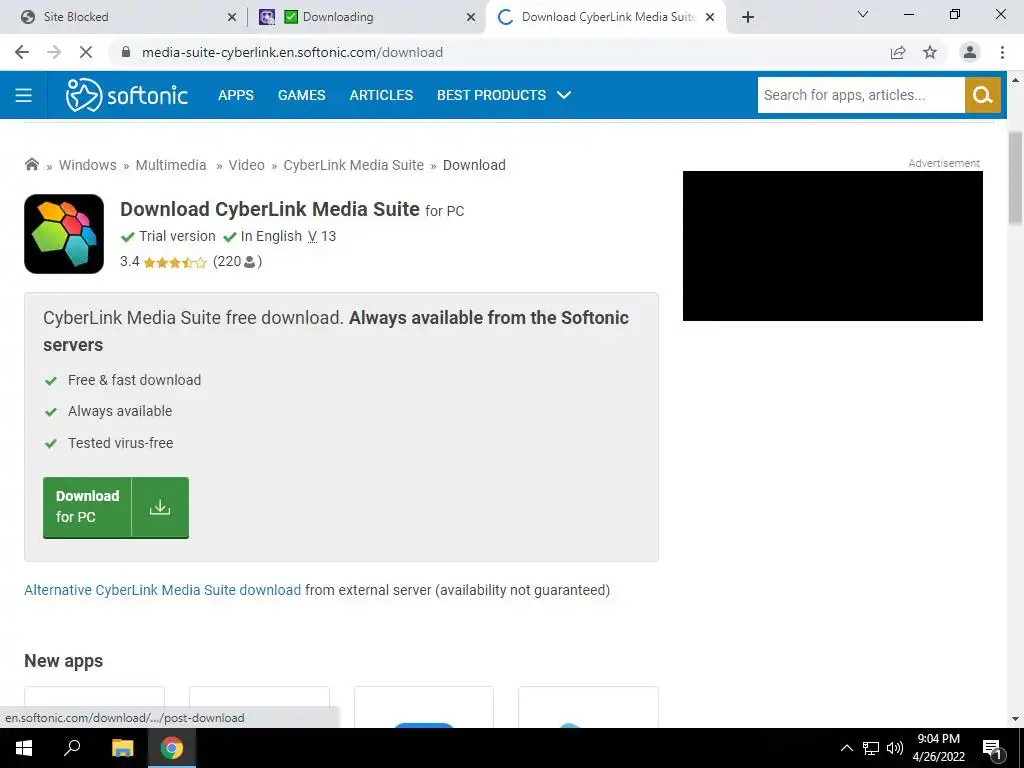Click Download for PC button
The image size is (1024, 768).
116,507
